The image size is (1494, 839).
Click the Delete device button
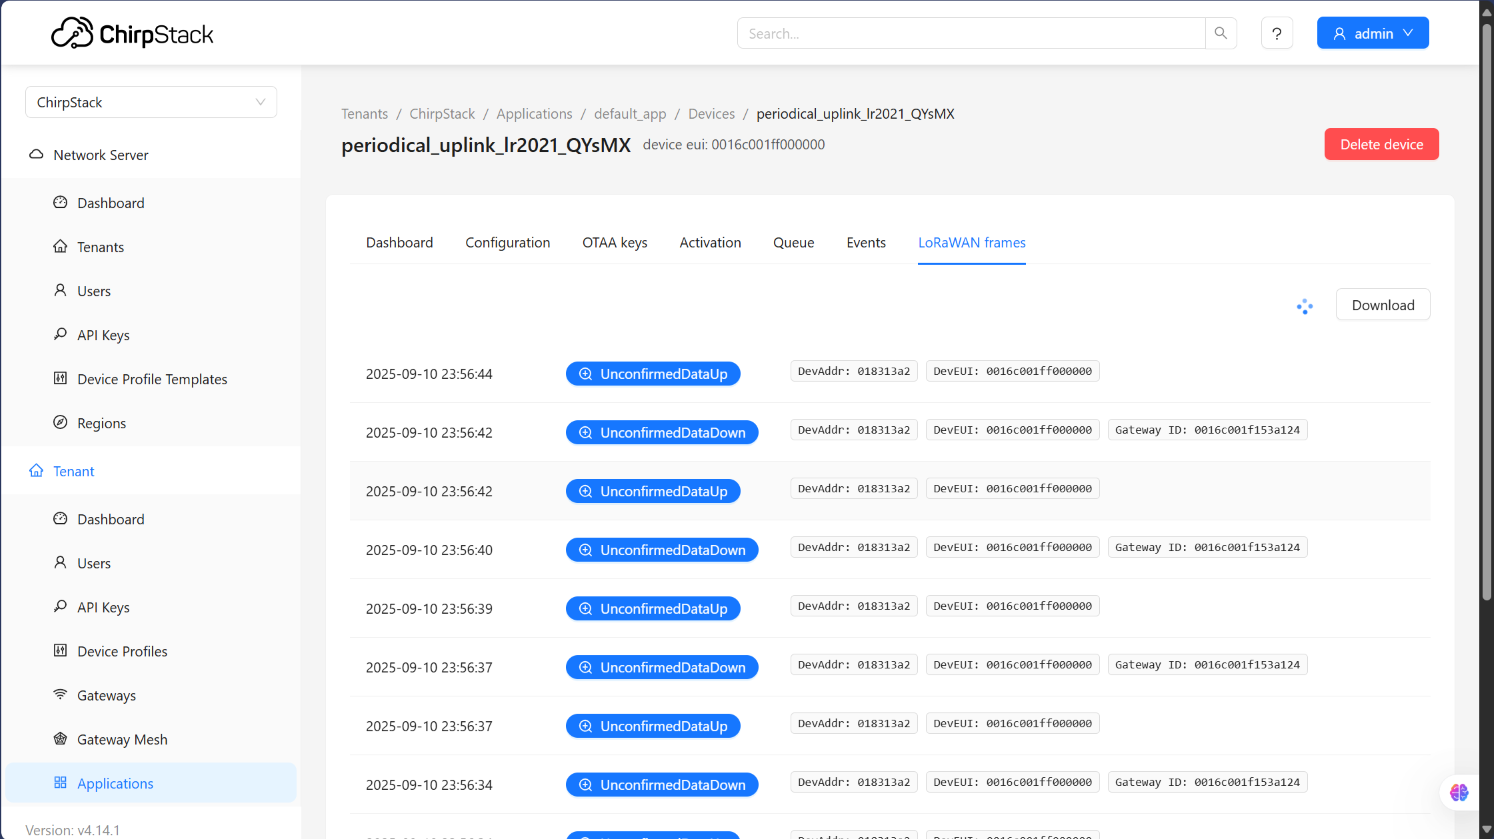tap(1381, 144)
